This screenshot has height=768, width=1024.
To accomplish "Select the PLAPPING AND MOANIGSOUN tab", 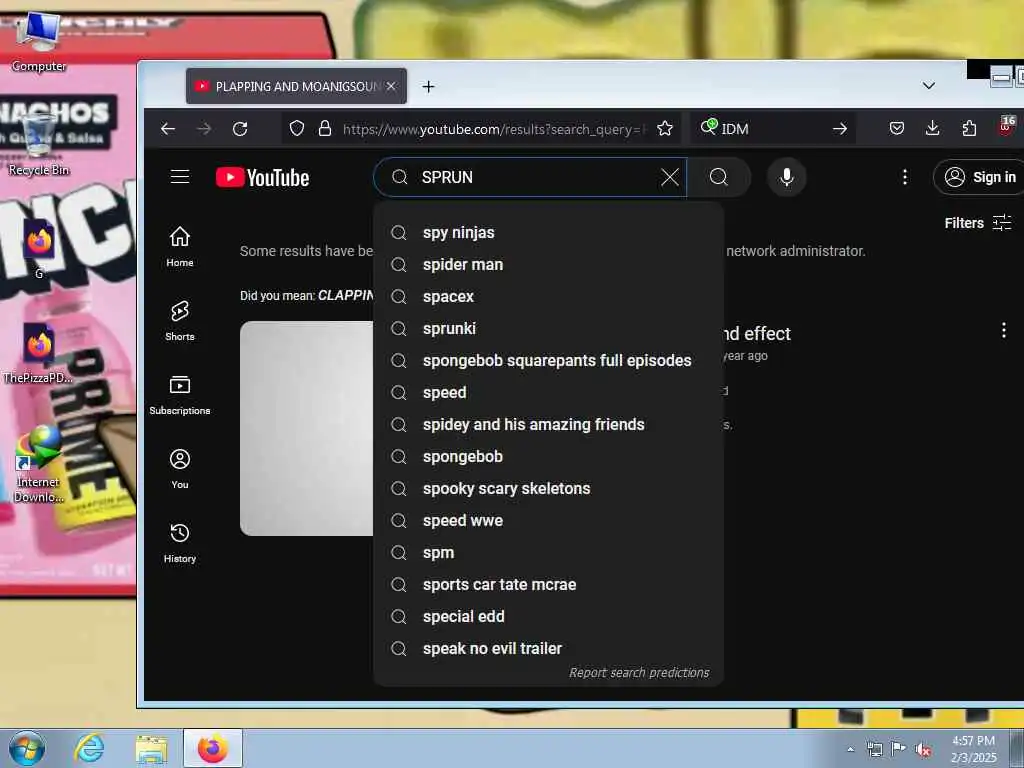I will tap(296, 86).
